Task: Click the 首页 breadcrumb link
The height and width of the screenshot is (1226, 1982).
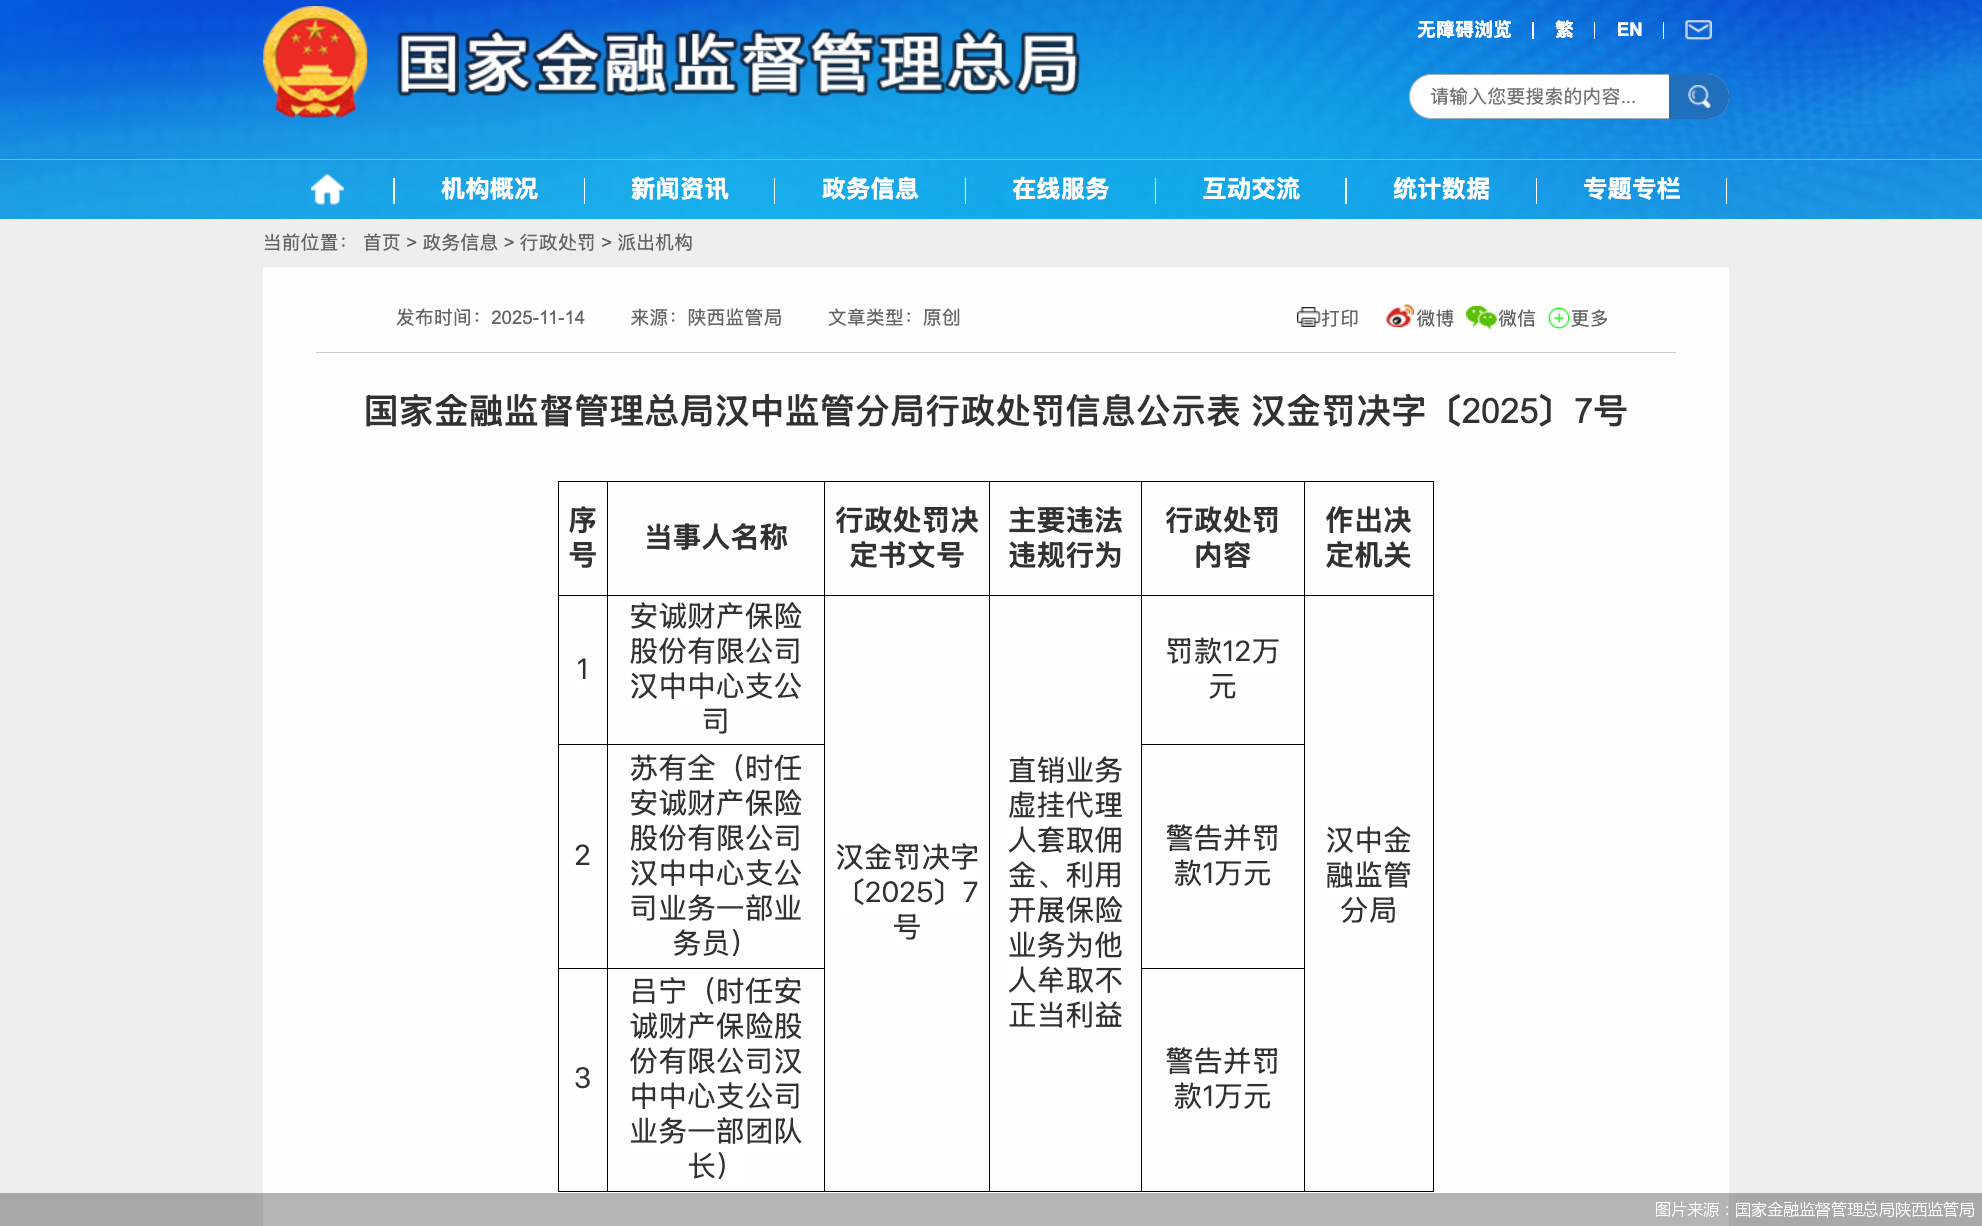Action: [380, 242]
